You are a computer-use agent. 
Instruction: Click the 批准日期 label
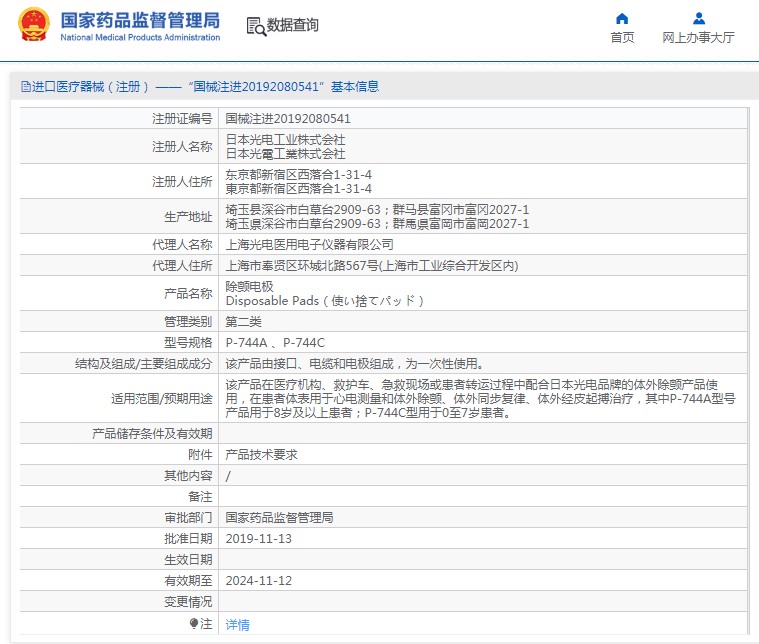[x=188, y=539]
